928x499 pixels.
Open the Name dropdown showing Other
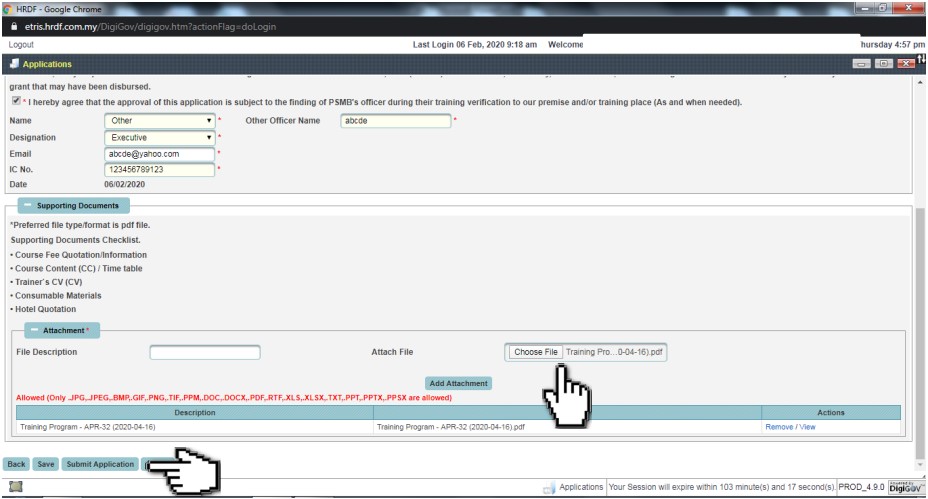tap(160, 121)
